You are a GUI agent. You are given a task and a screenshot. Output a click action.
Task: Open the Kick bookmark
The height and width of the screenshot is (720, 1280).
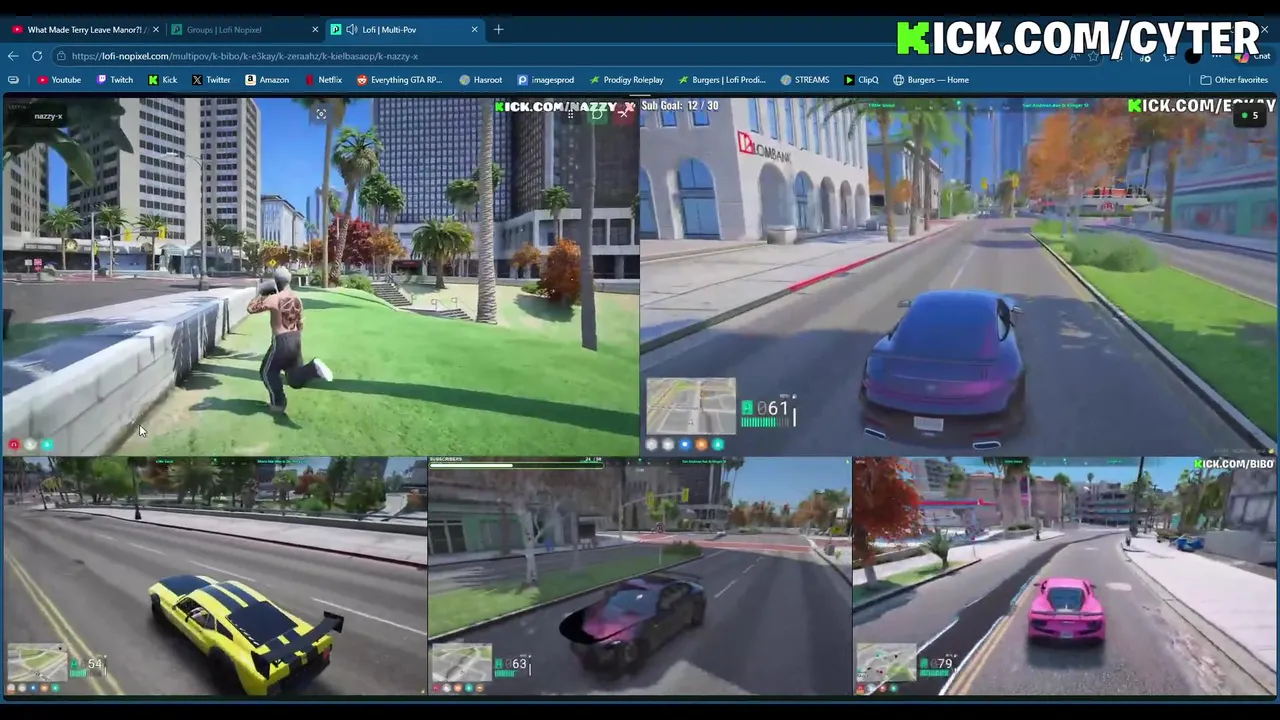(162, 80)
